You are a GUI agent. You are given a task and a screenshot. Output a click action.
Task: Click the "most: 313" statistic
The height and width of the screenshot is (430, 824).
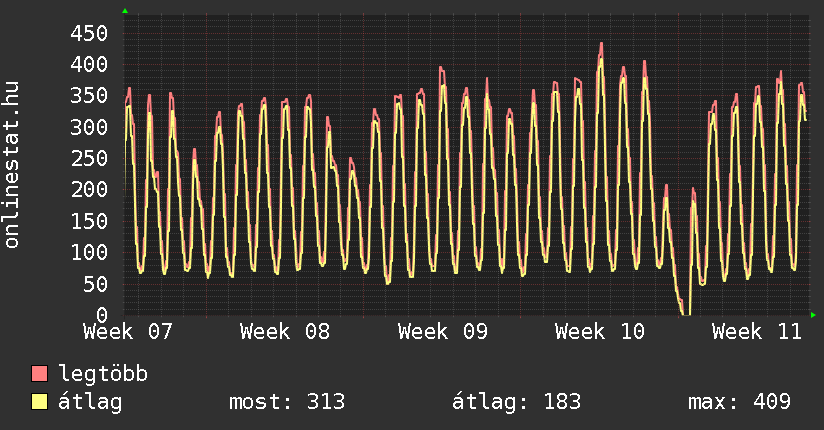287,402
